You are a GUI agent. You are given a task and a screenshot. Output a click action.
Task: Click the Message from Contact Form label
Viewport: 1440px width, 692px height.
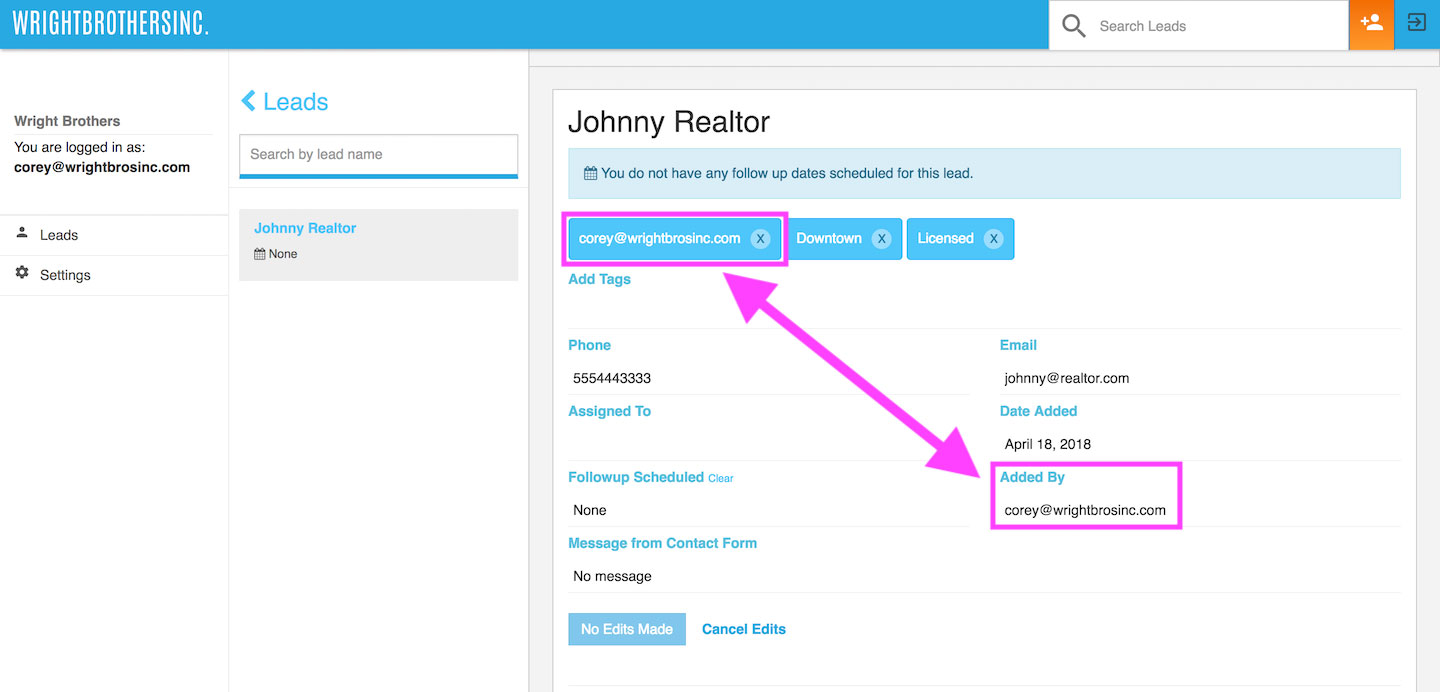tap(662, 543)
